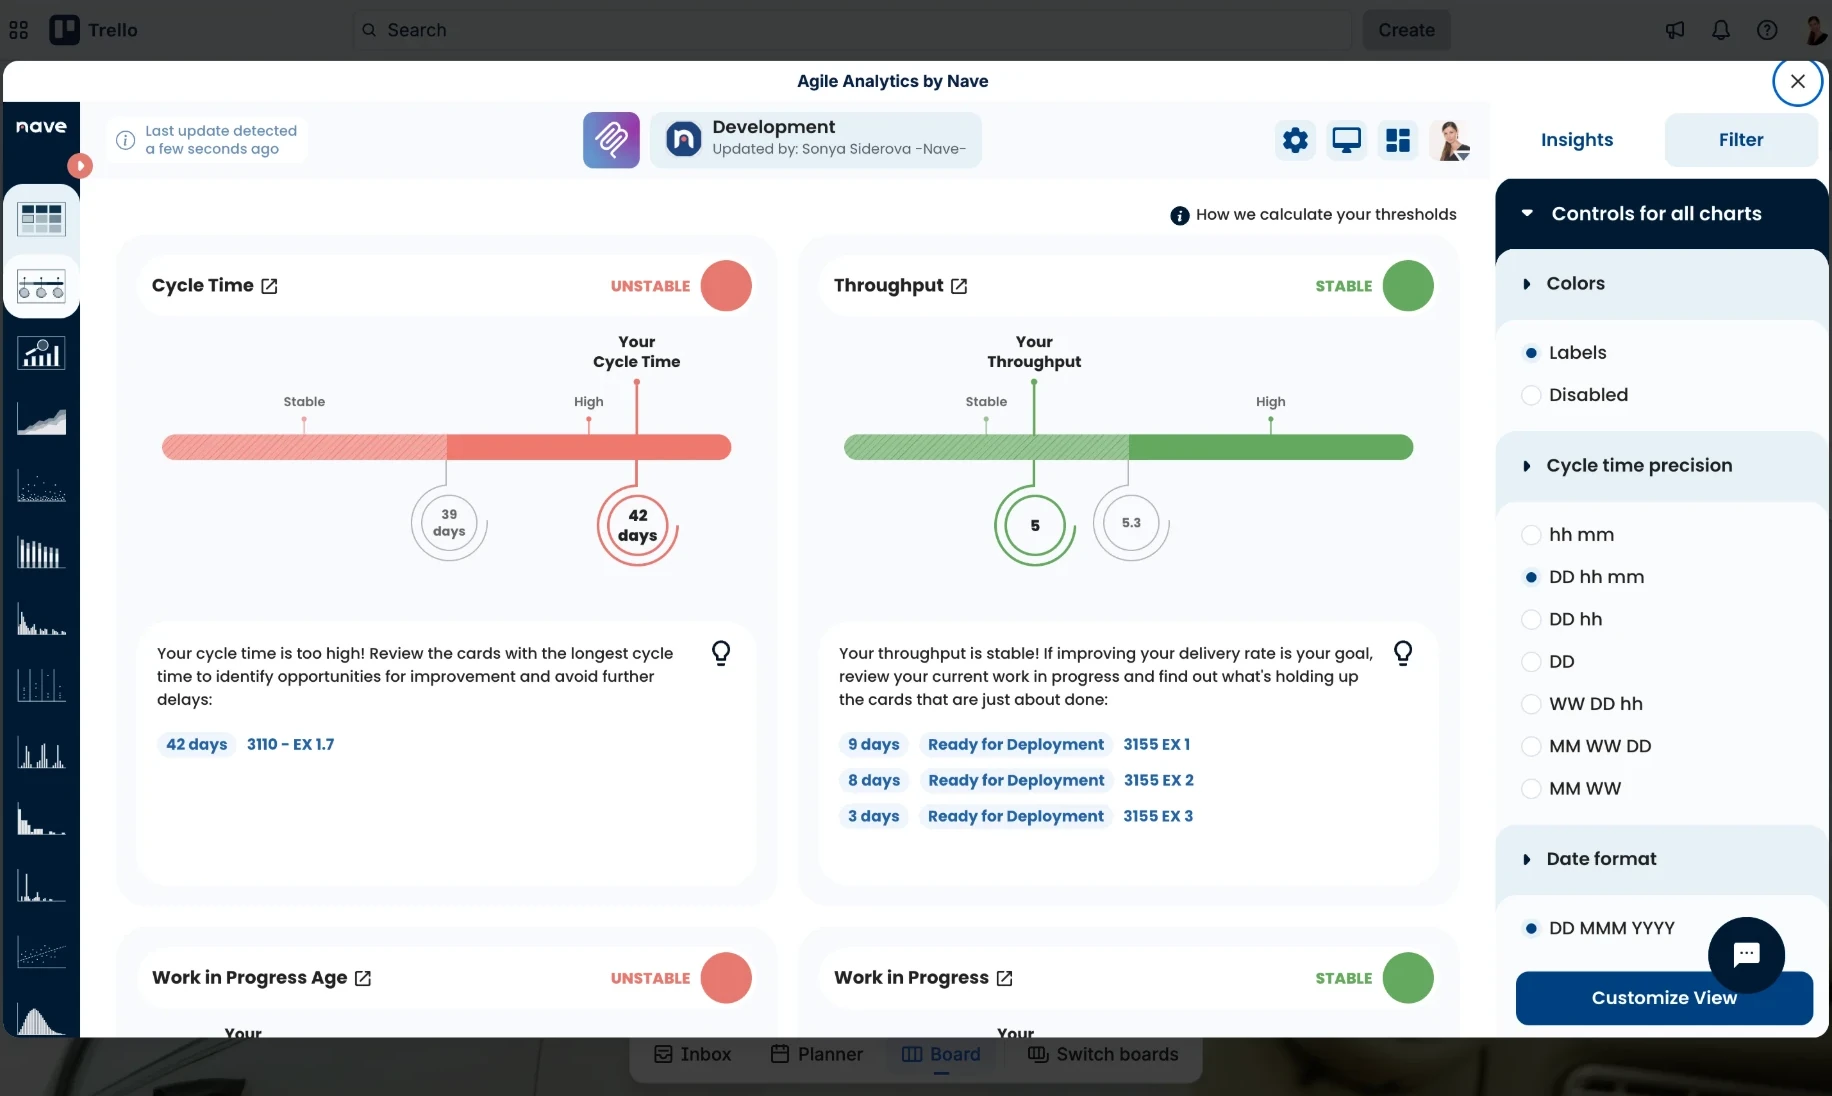Click the dashboard tiles icon in header
Viewport: 1832px width, 1096px height.
click(x=1398, y=140)
